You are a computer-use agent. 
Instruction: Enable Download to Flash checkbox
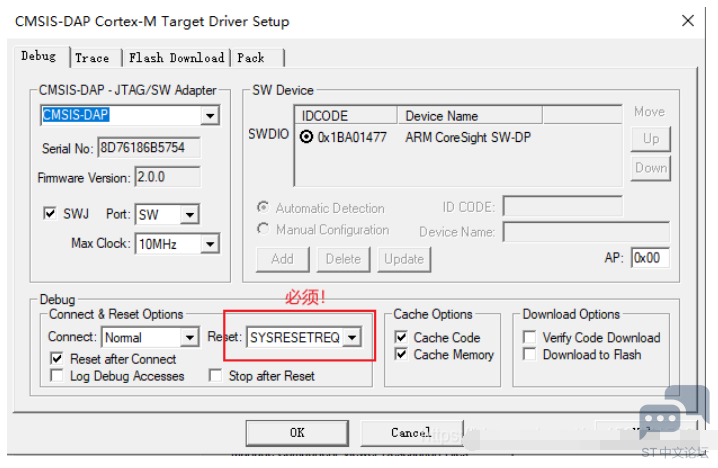[x=529, y=354]
